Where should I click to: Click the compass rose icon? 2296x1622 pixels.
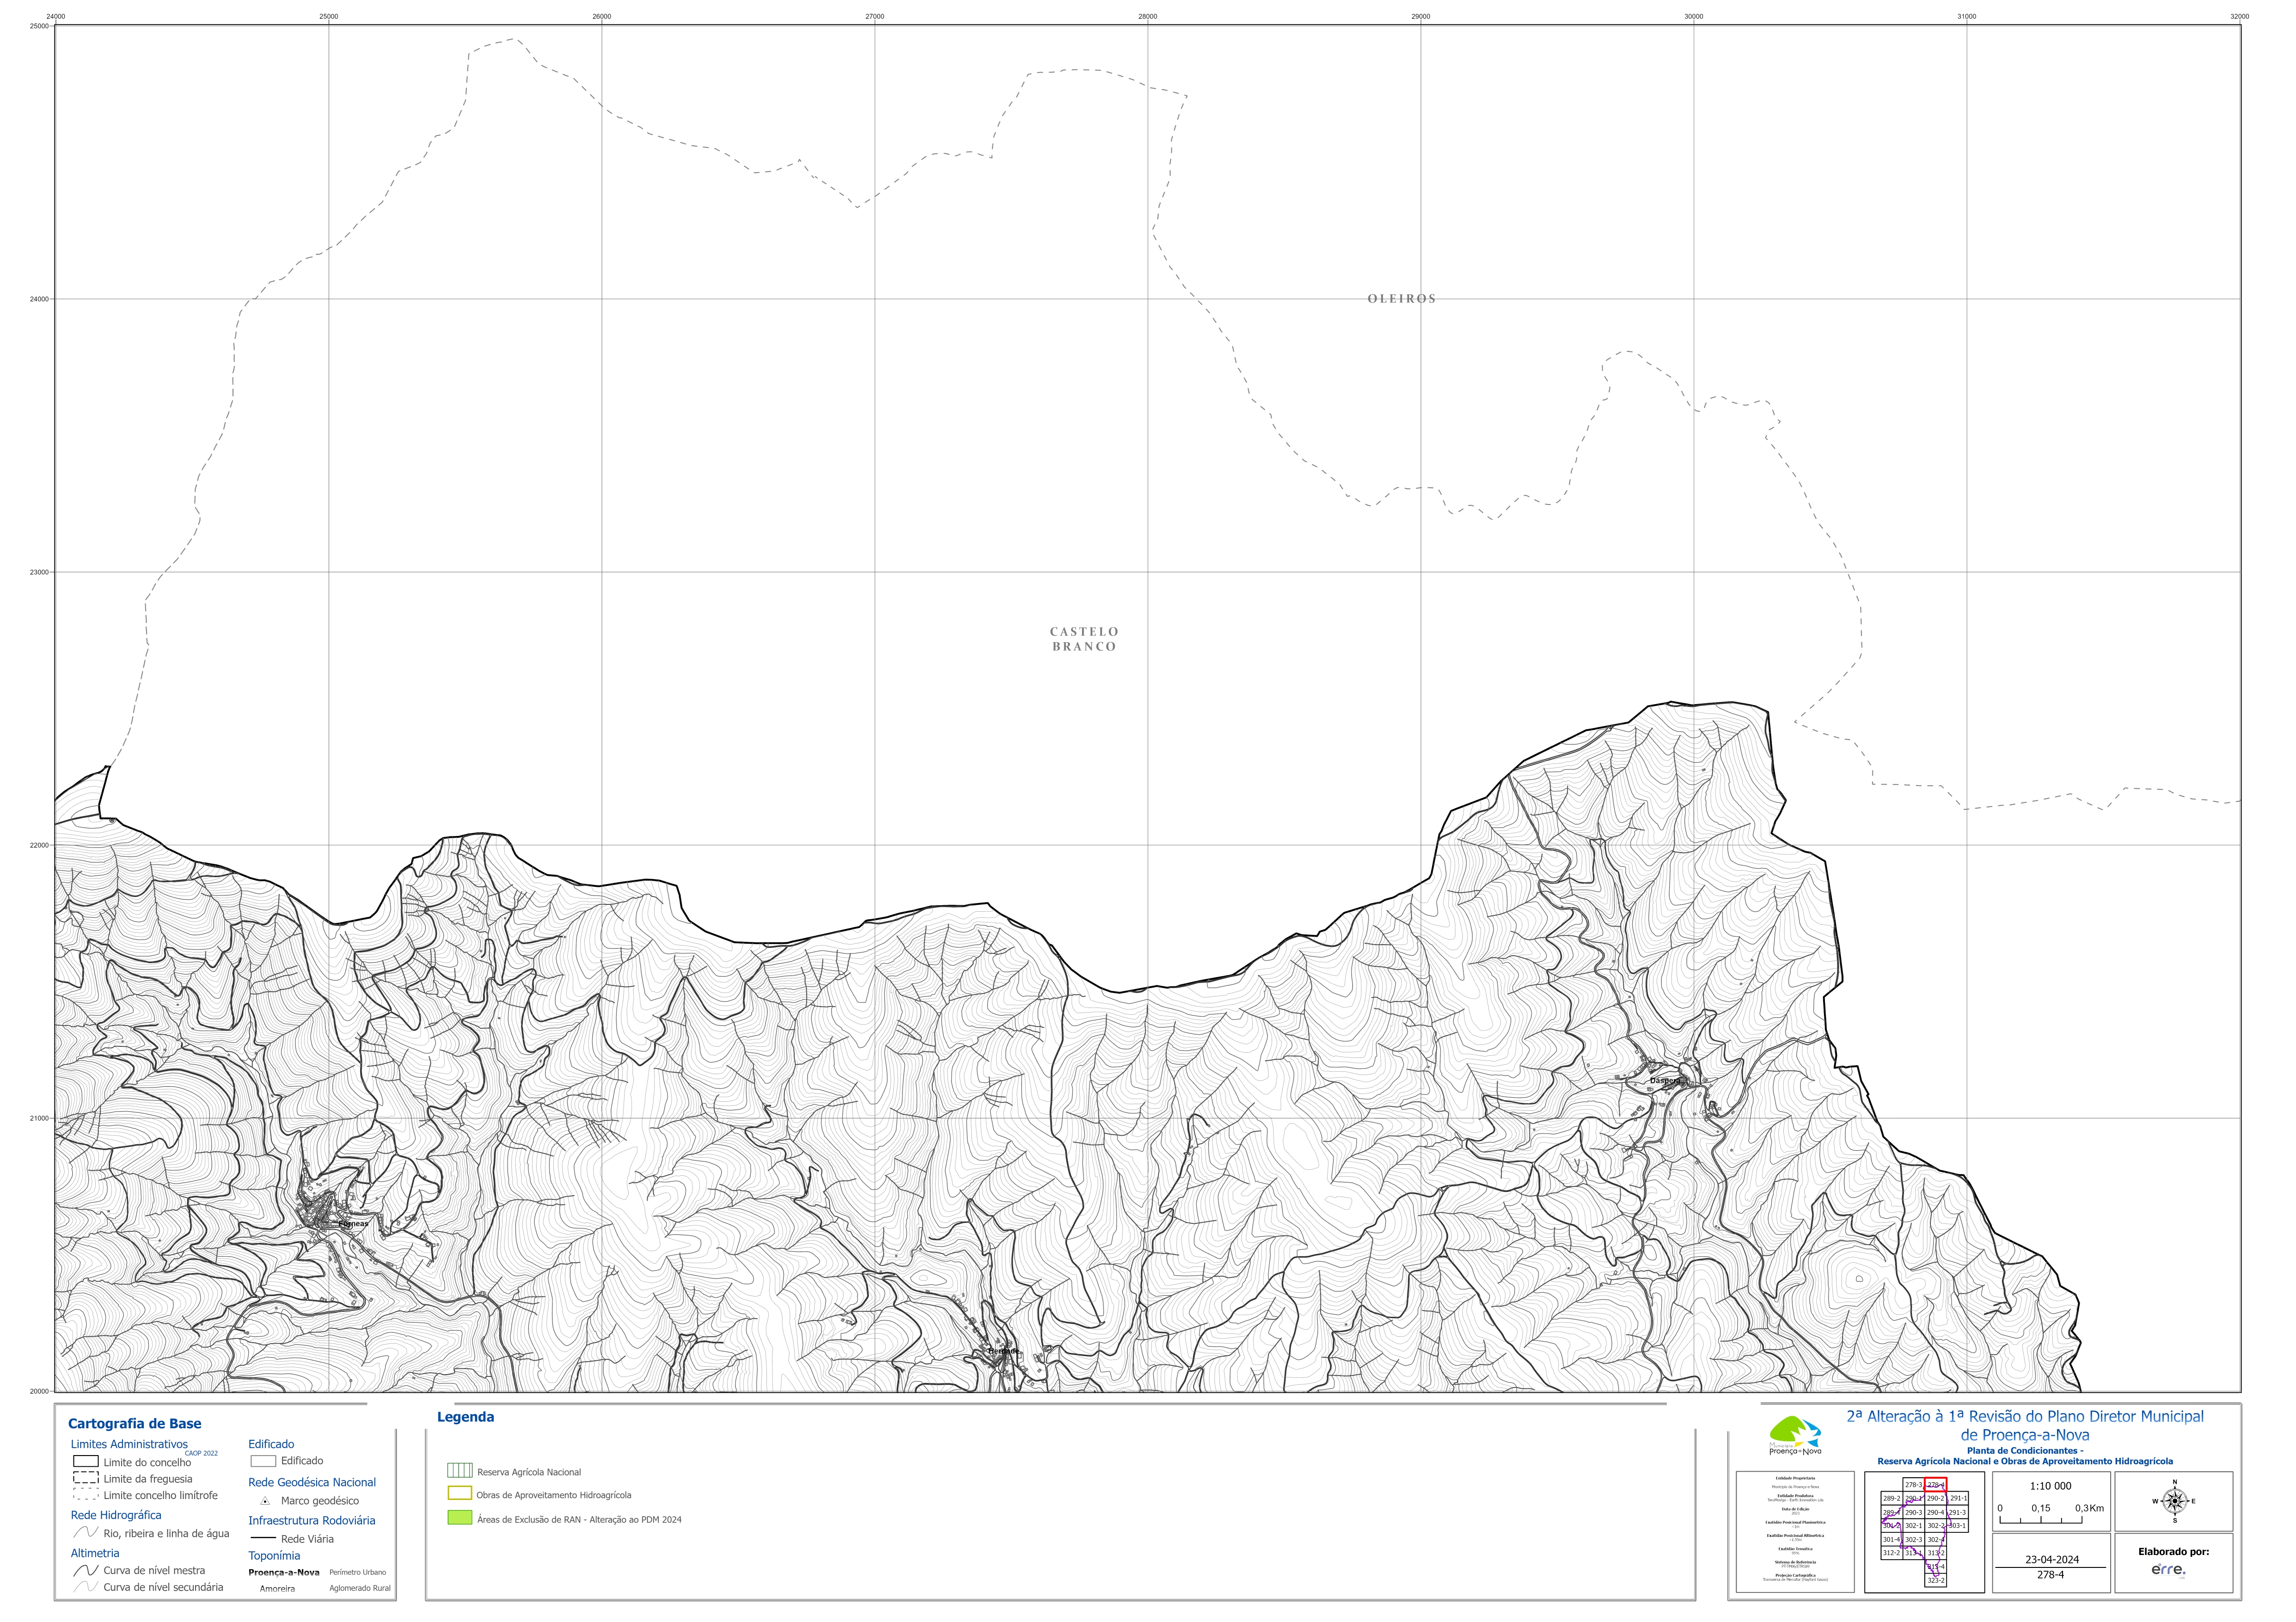click(x=2174, y=1501)
